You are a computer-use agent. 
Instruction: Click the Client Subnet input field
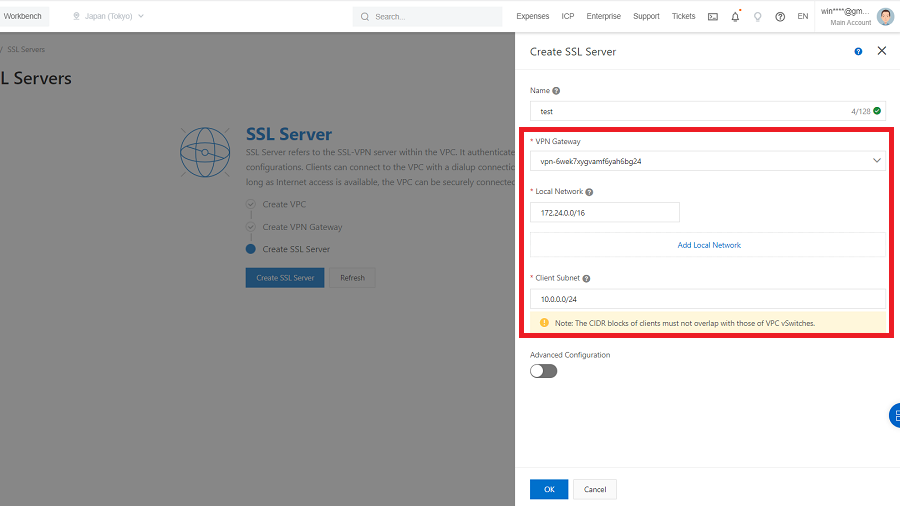click(707, 299)
